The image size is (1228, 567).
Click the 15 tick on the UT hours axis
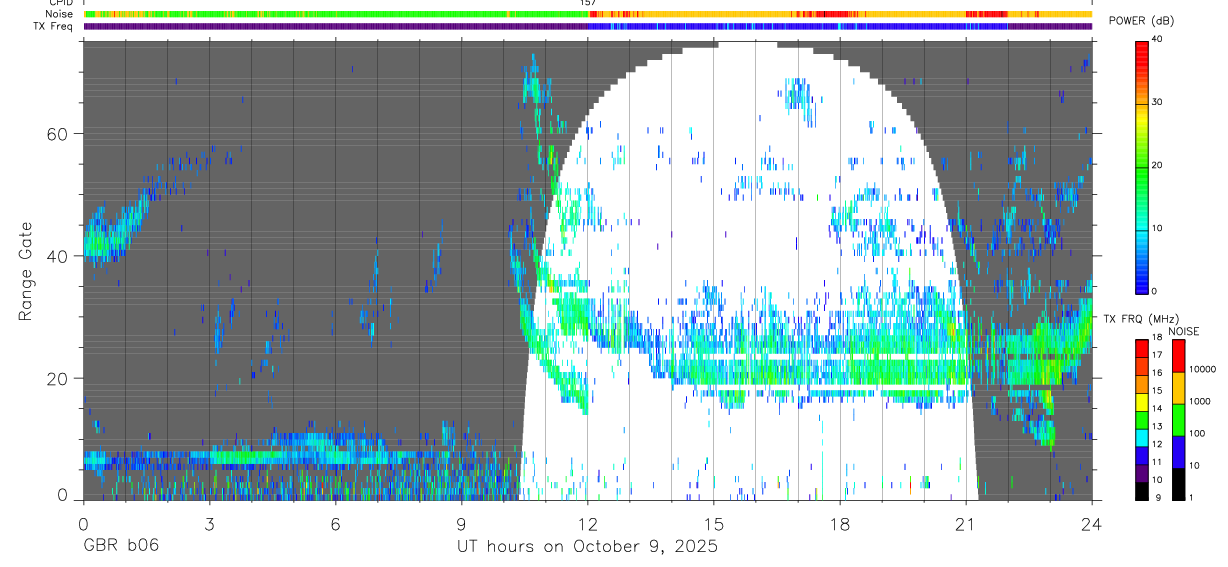point(714,524)
